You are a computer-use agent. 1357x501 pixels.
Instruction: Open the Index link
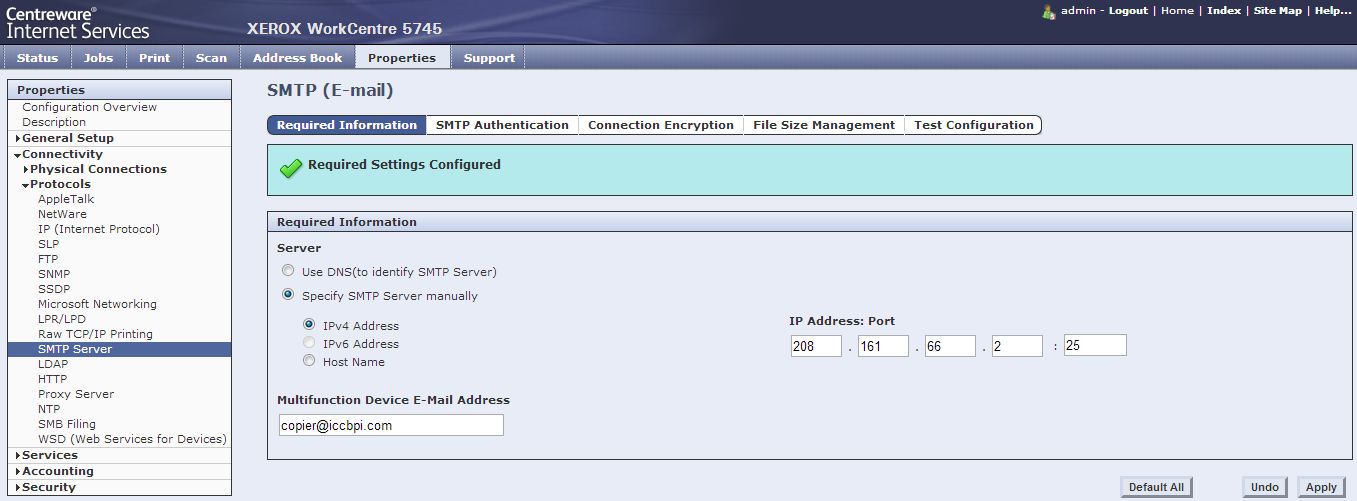coord(1224,11)
